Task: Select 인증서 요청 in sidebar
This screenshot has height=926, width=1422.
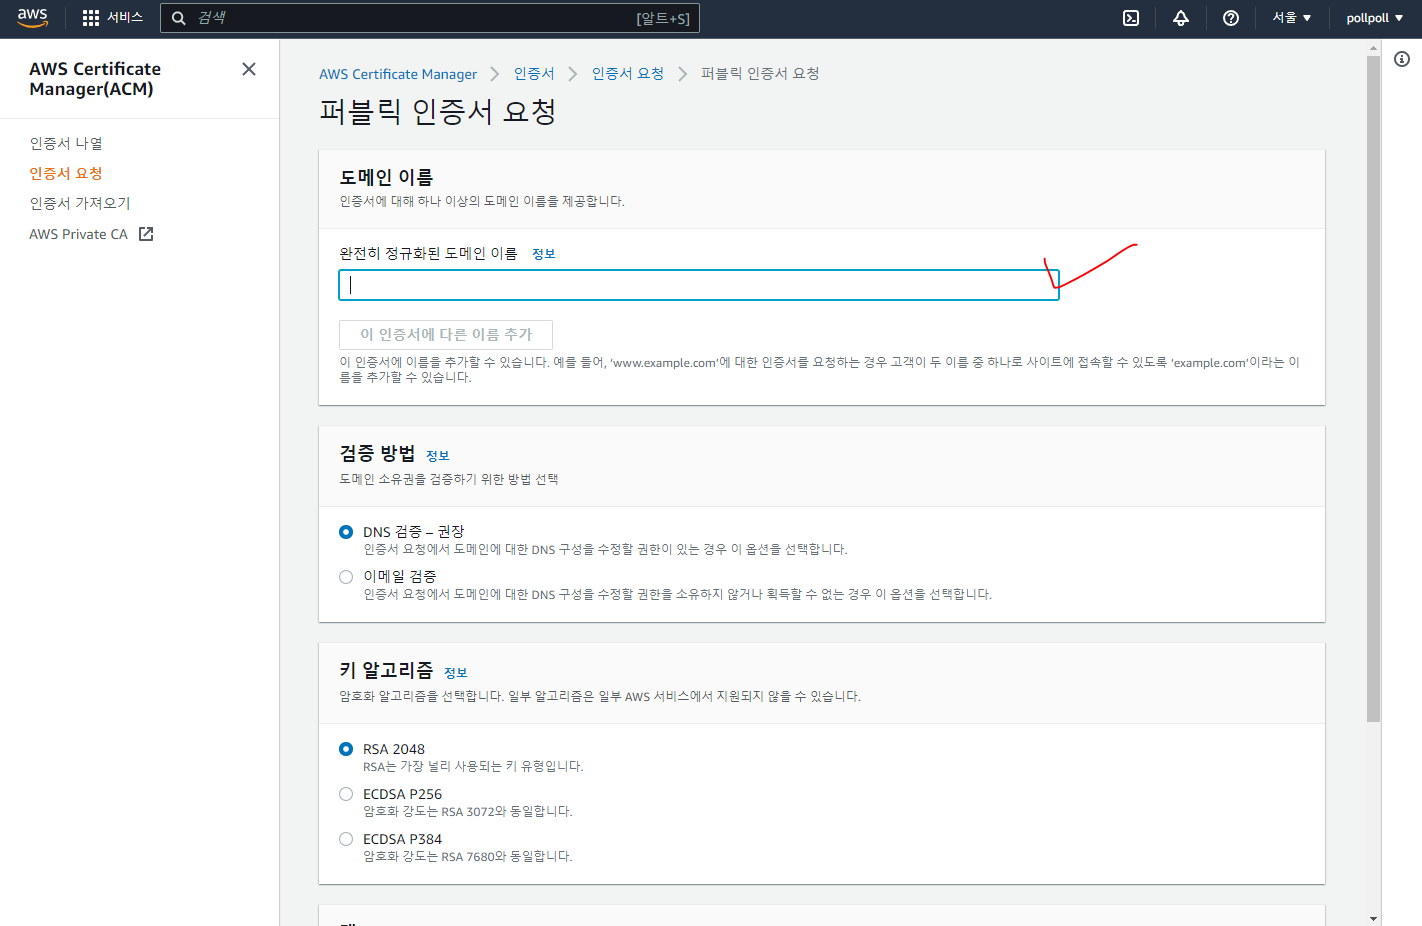Action: pyautogui.click(x=66, y=173)
